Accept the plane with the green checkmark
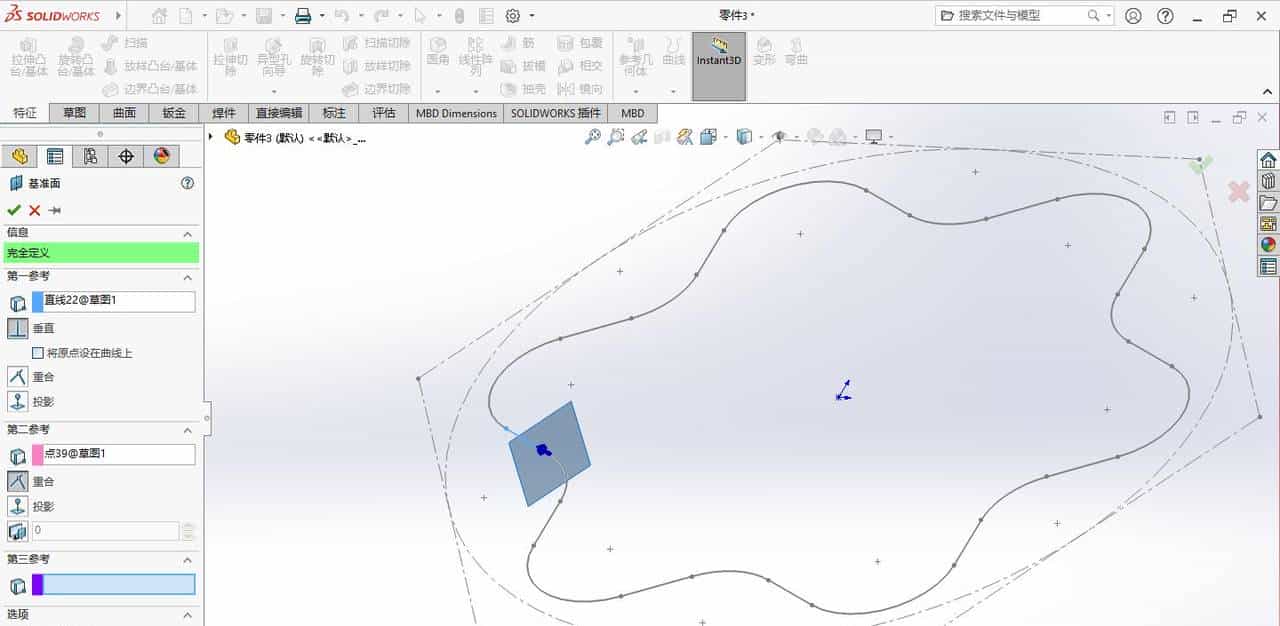Screen dimensions: 1280x626 [x=13, y=210]
